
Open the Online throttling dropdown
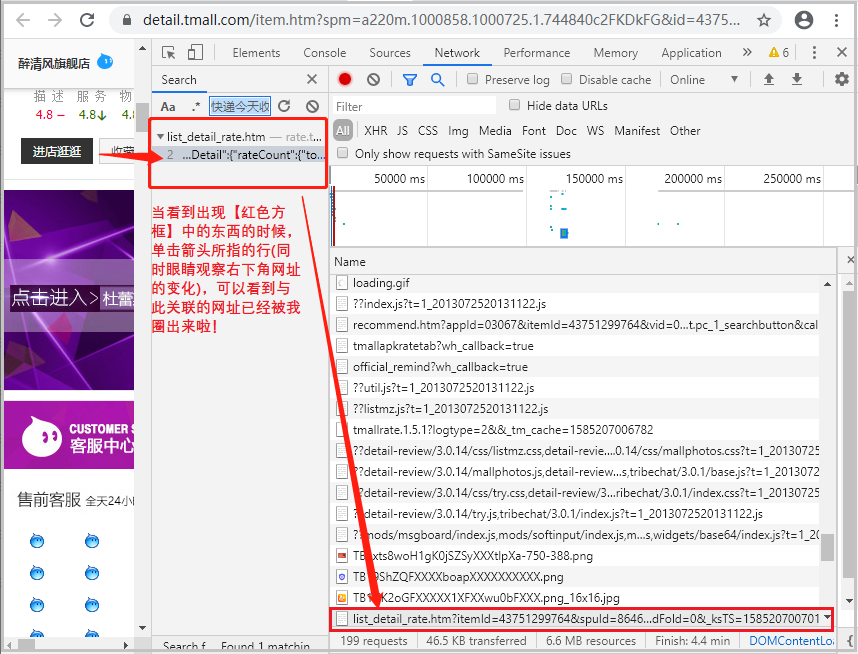704,80
